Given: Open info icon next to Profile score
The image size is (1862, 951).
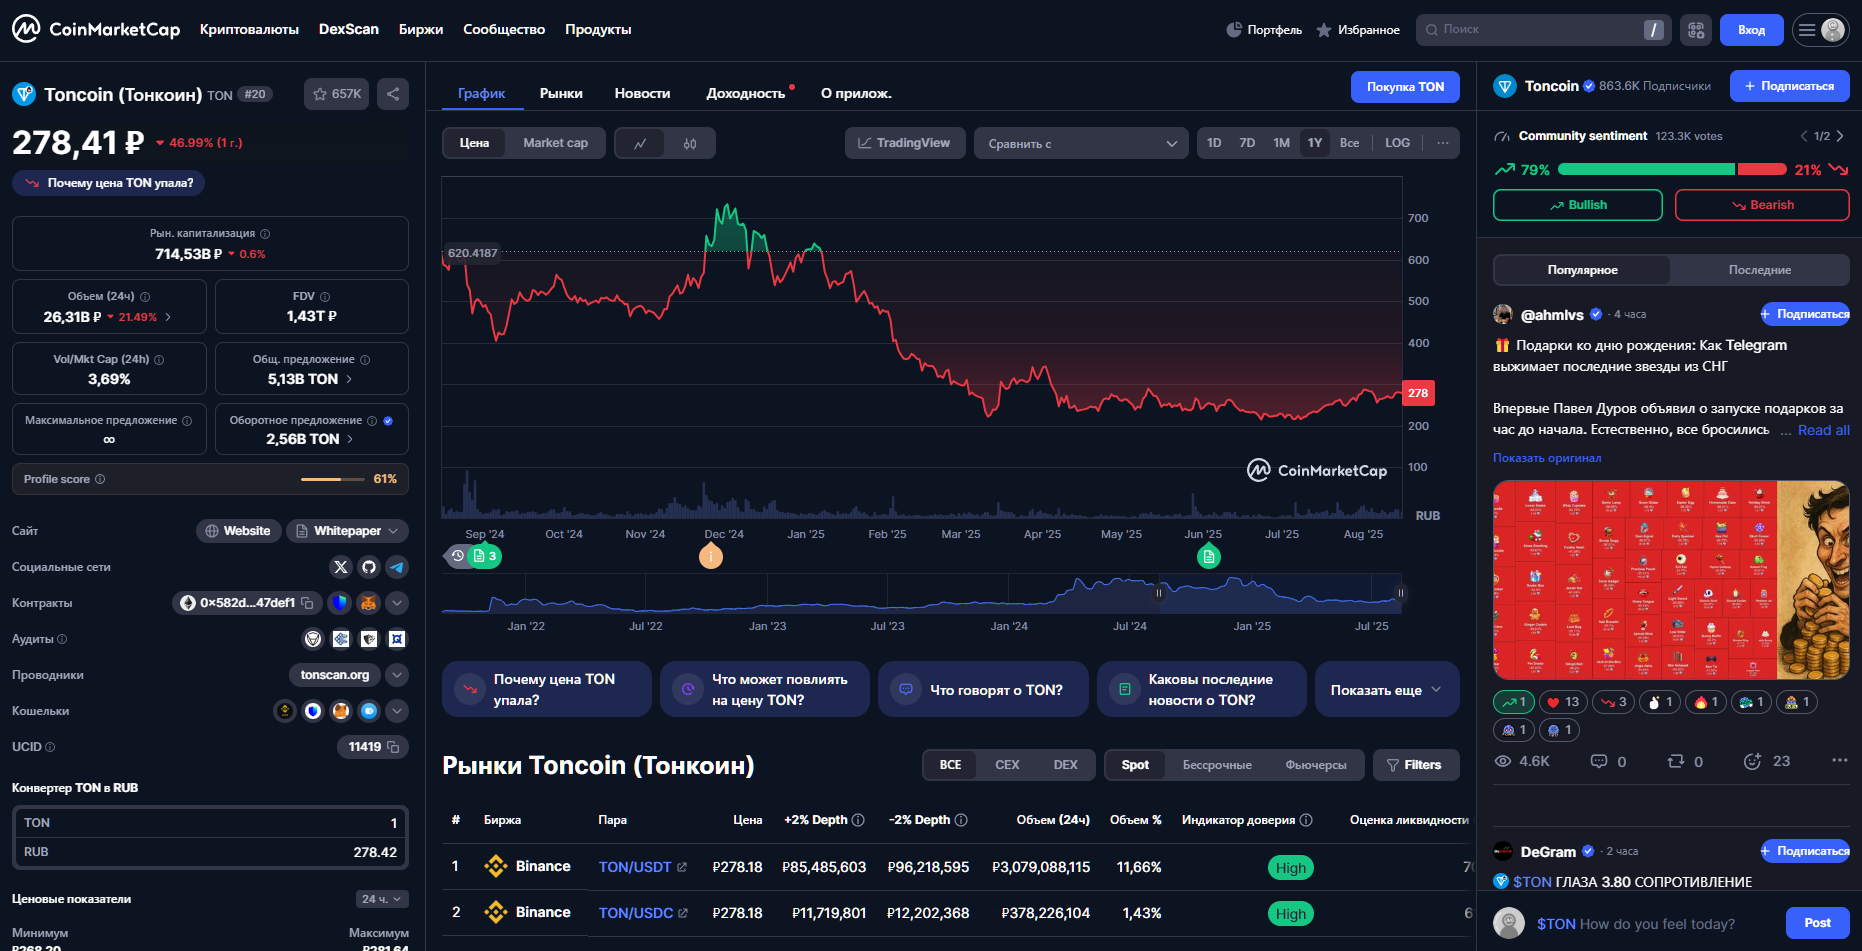Looking at the screenshot, I should click(100, 479).
